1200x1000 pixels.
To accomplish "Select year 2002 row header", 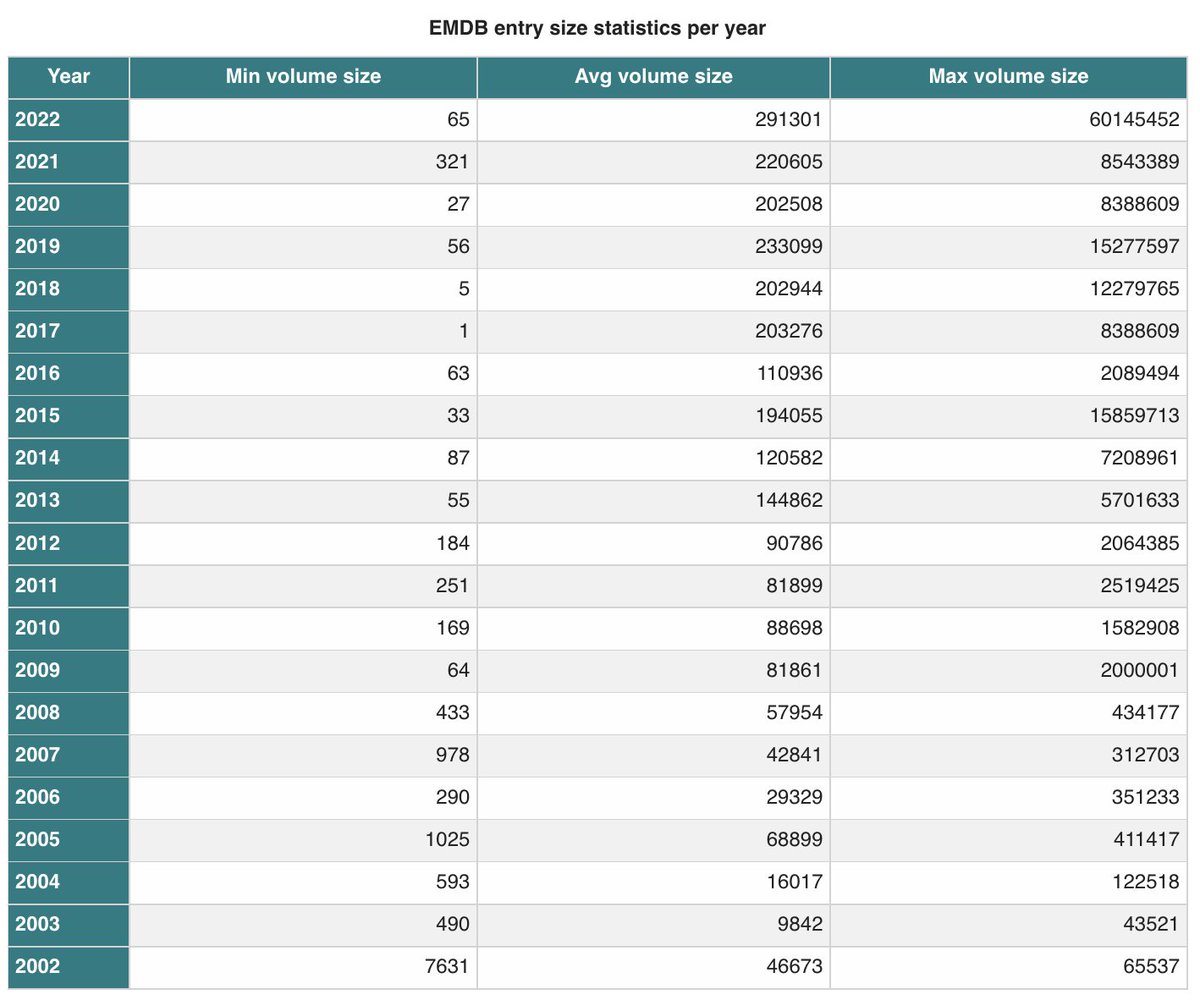I will [x=69, y=967].
